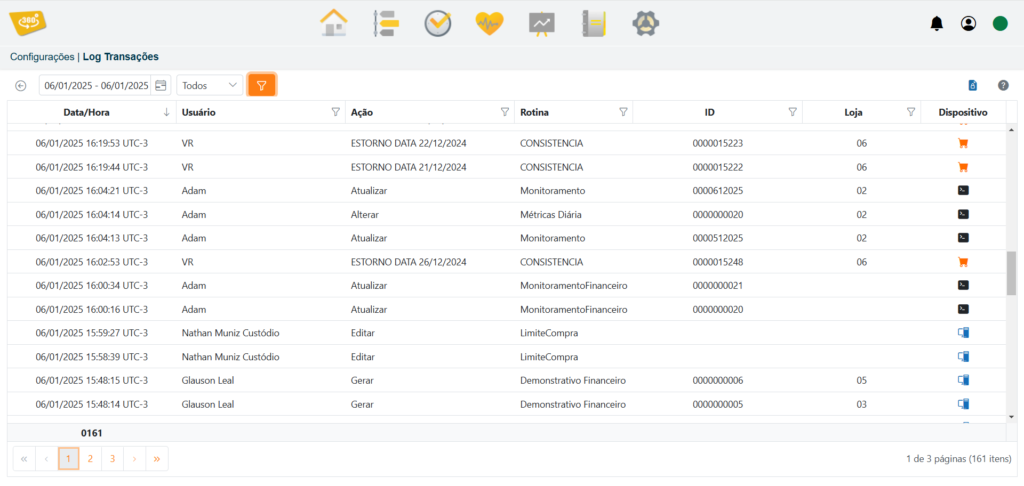Click the export file icon
This screenshot has width=1024, height=486.
pyautogui.click(x=972, y=86)
